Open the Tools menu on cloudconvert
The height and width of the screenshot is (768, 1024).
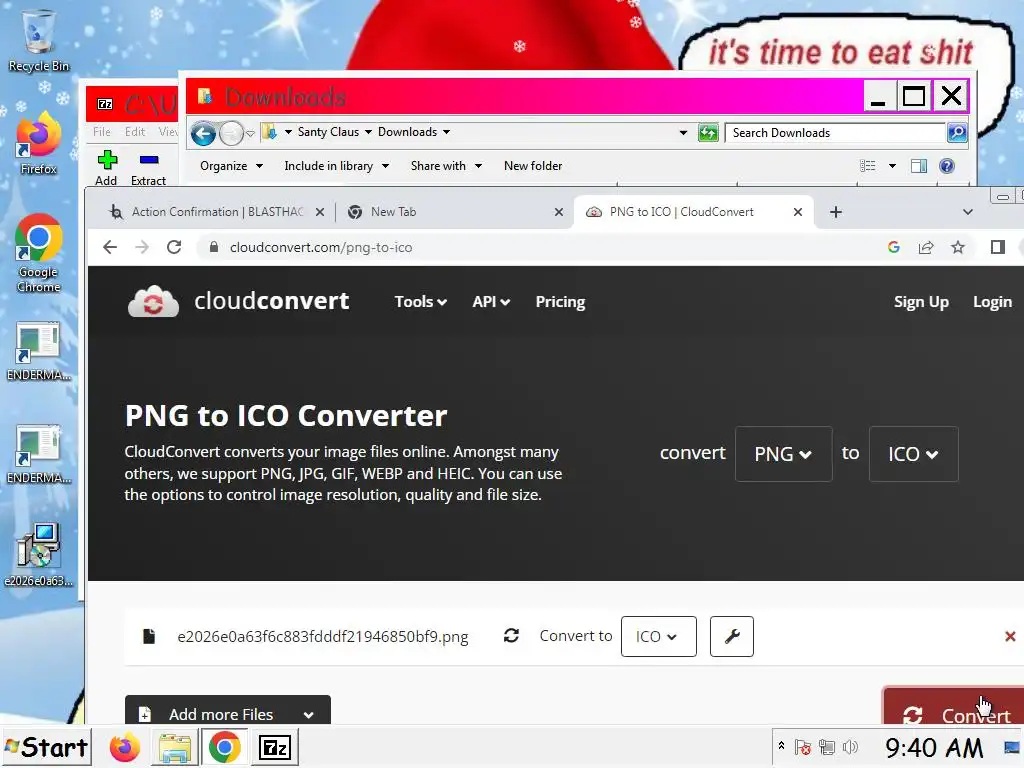tap(420, 302)
